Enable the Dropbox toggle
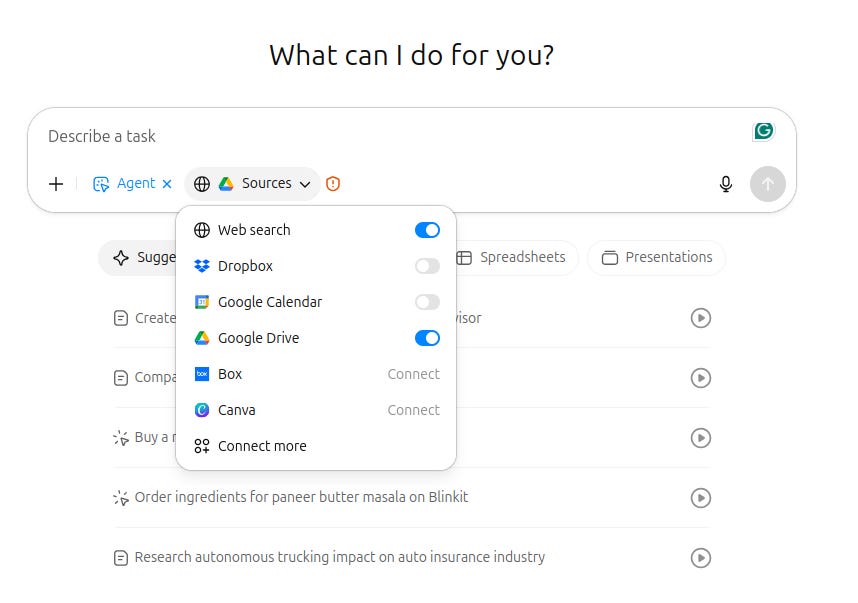The image size is (858, 603). pyautogui.click(x=427, y=266)
